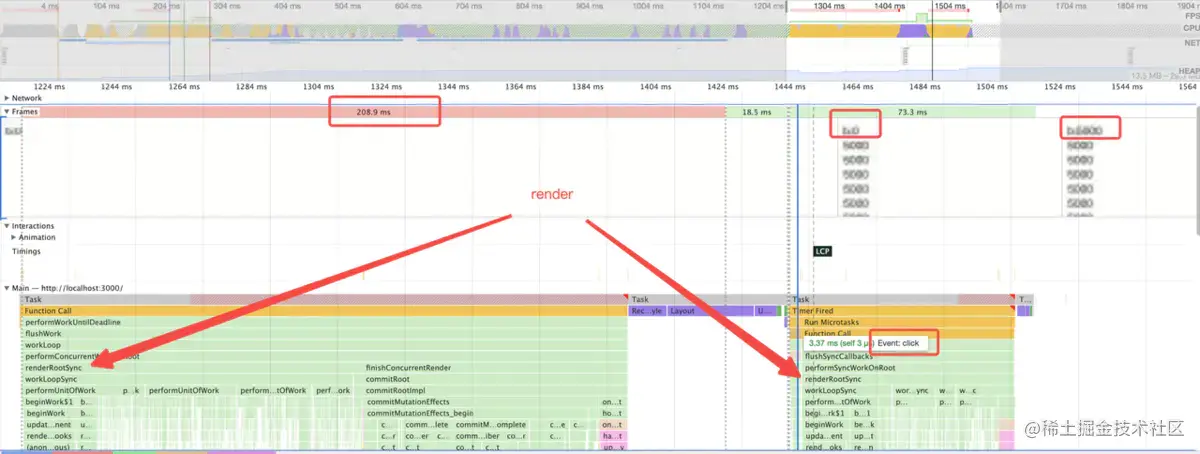Click the 1224 ms ruler tick
This screenshot has height=454, width=1200.
(49, 87)
